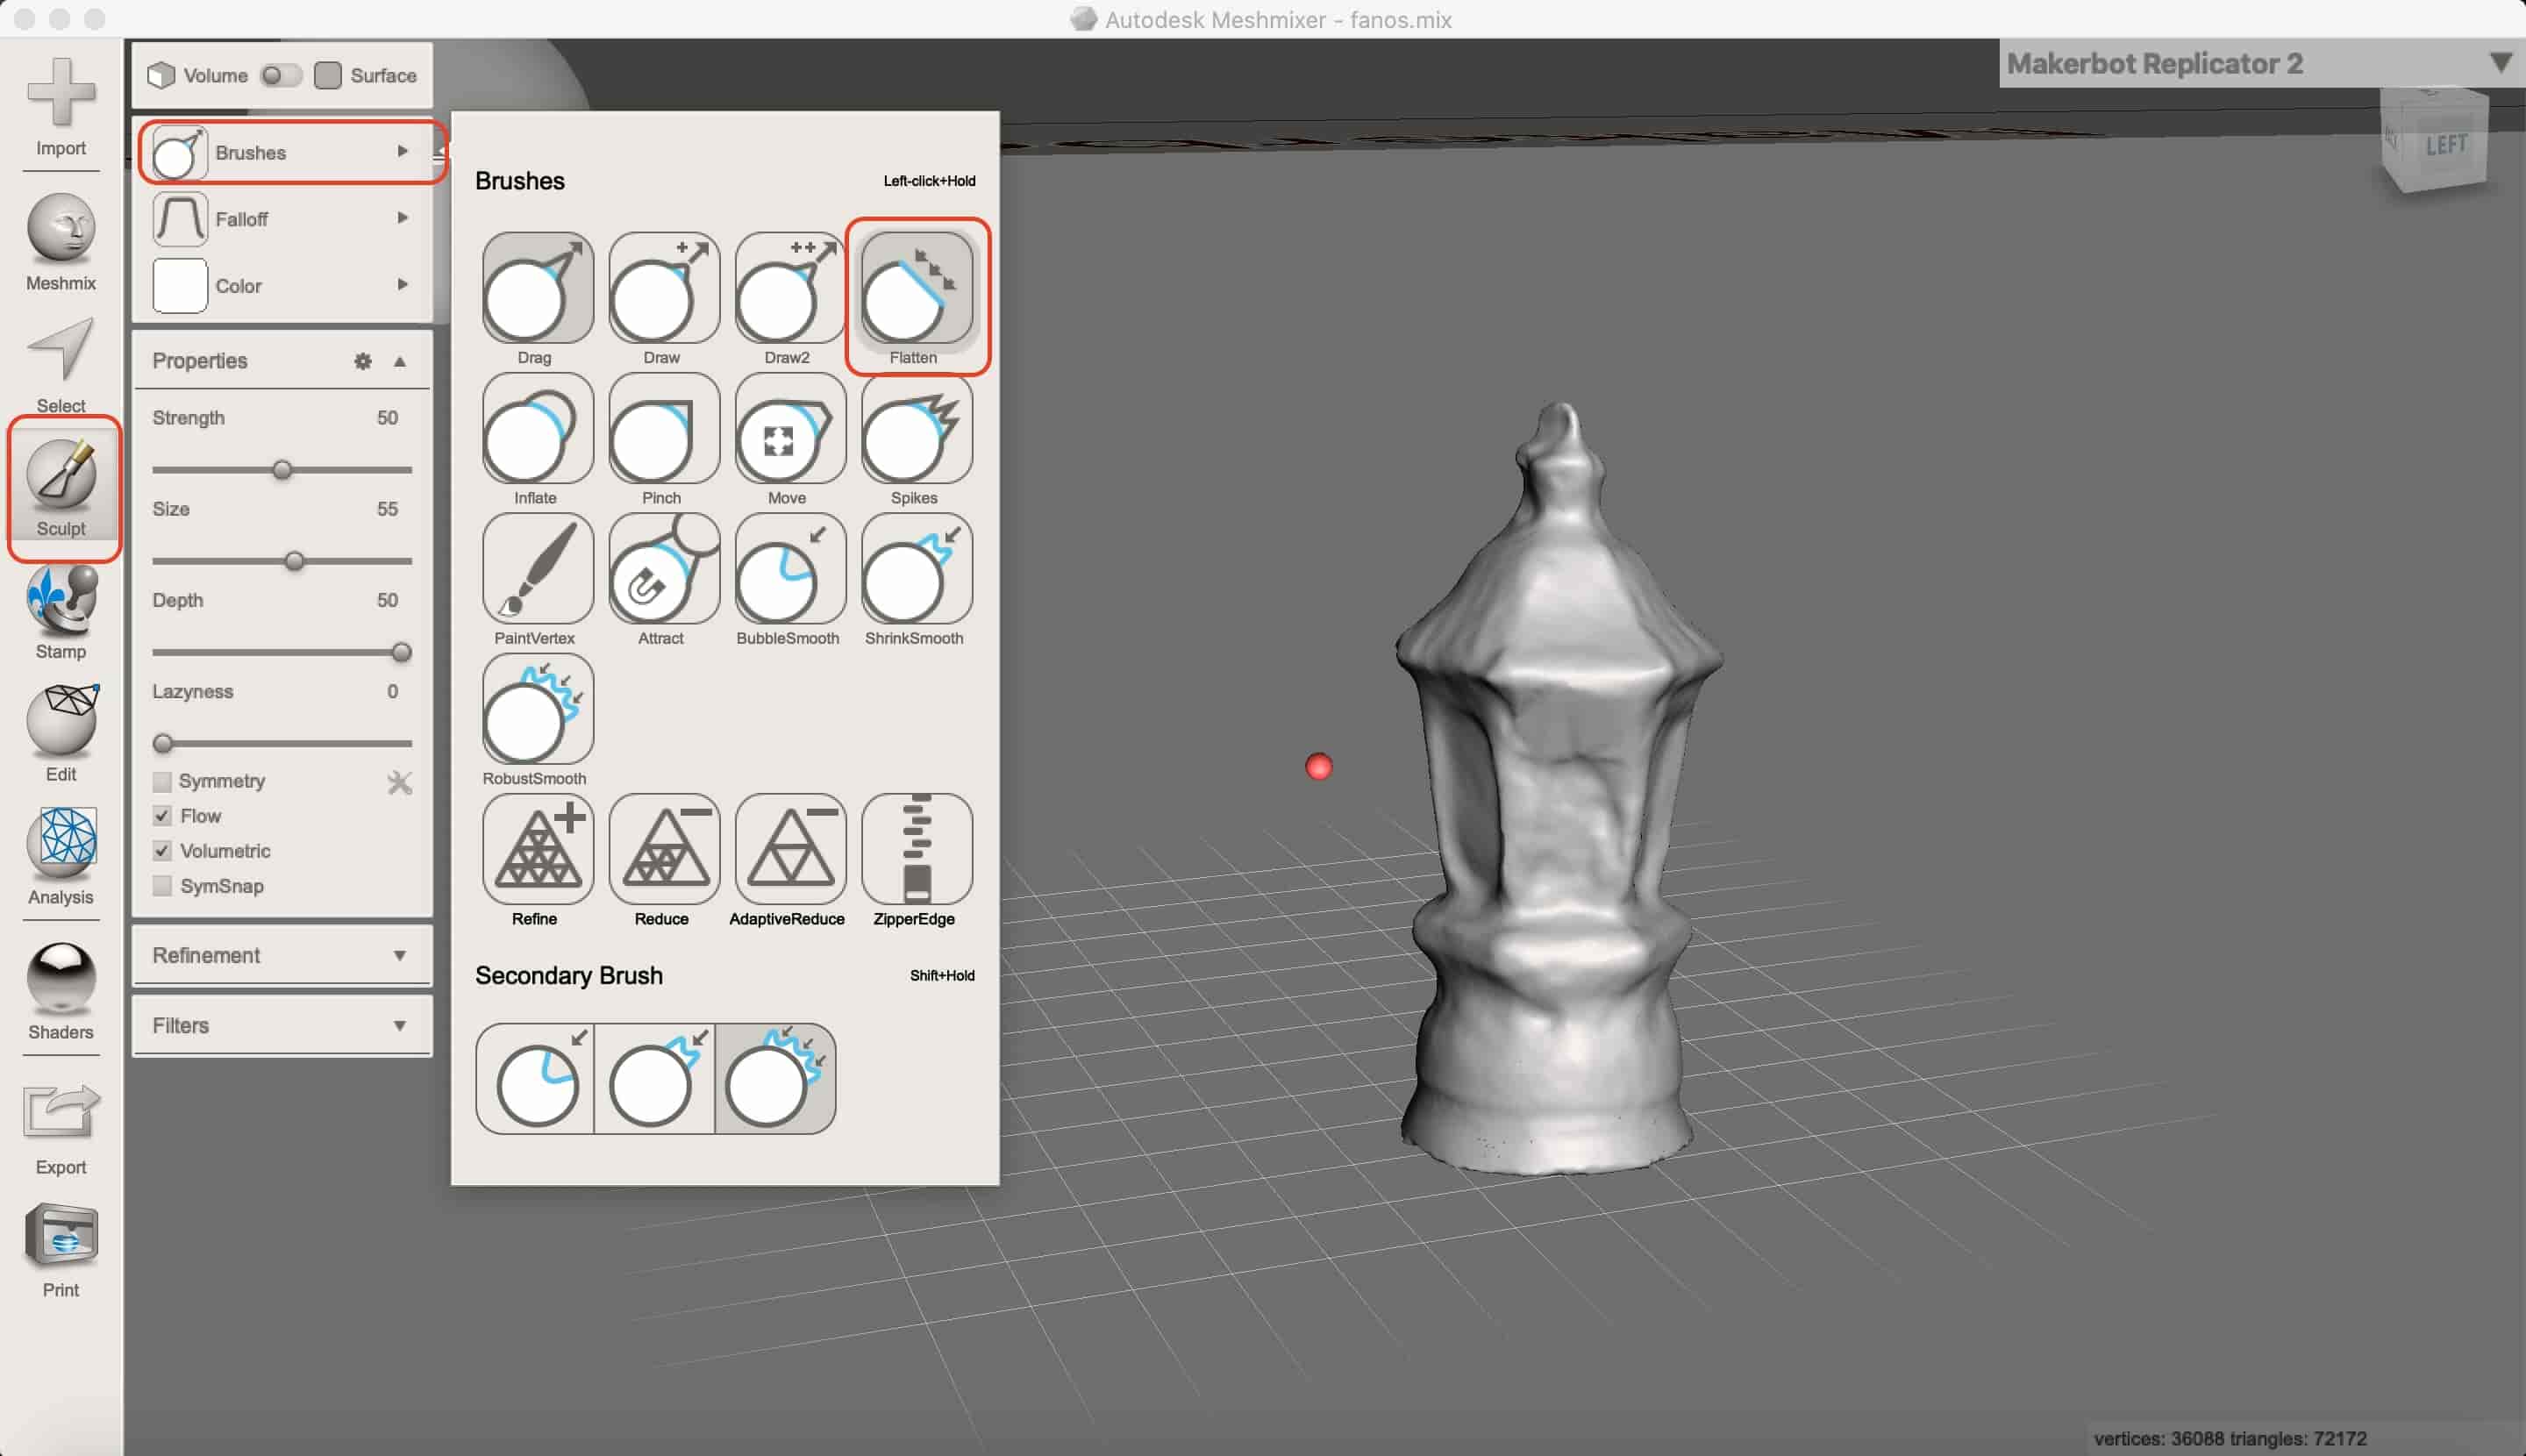Choose the Drag brush
The width and height of the screenshot is (2526, 1456).
(x=537, y=288)
